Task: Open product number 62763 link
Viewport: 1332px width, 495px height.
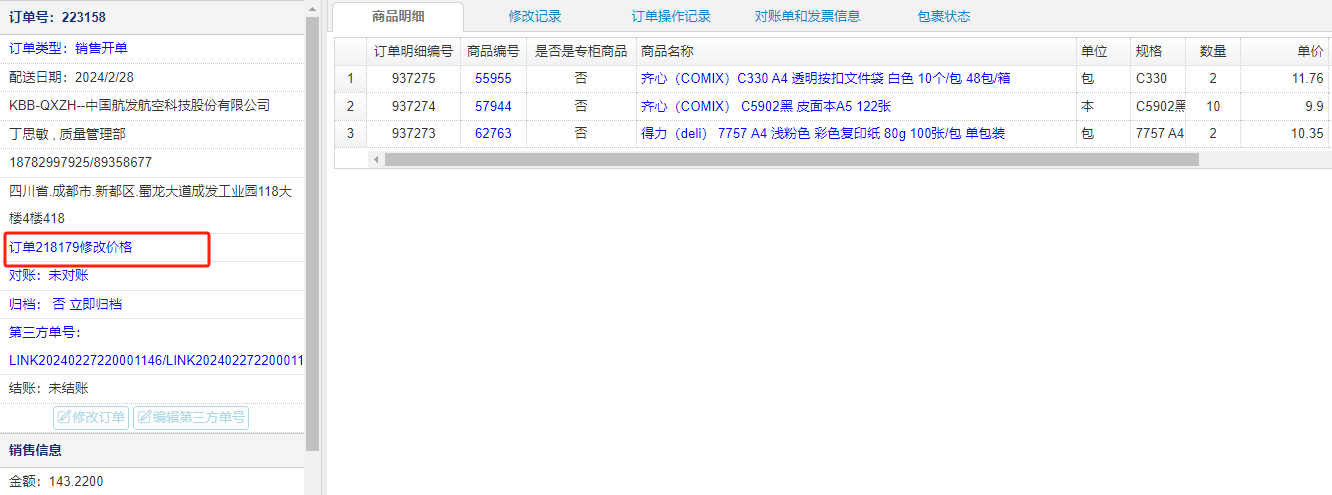Action: (x=493, y=134)
